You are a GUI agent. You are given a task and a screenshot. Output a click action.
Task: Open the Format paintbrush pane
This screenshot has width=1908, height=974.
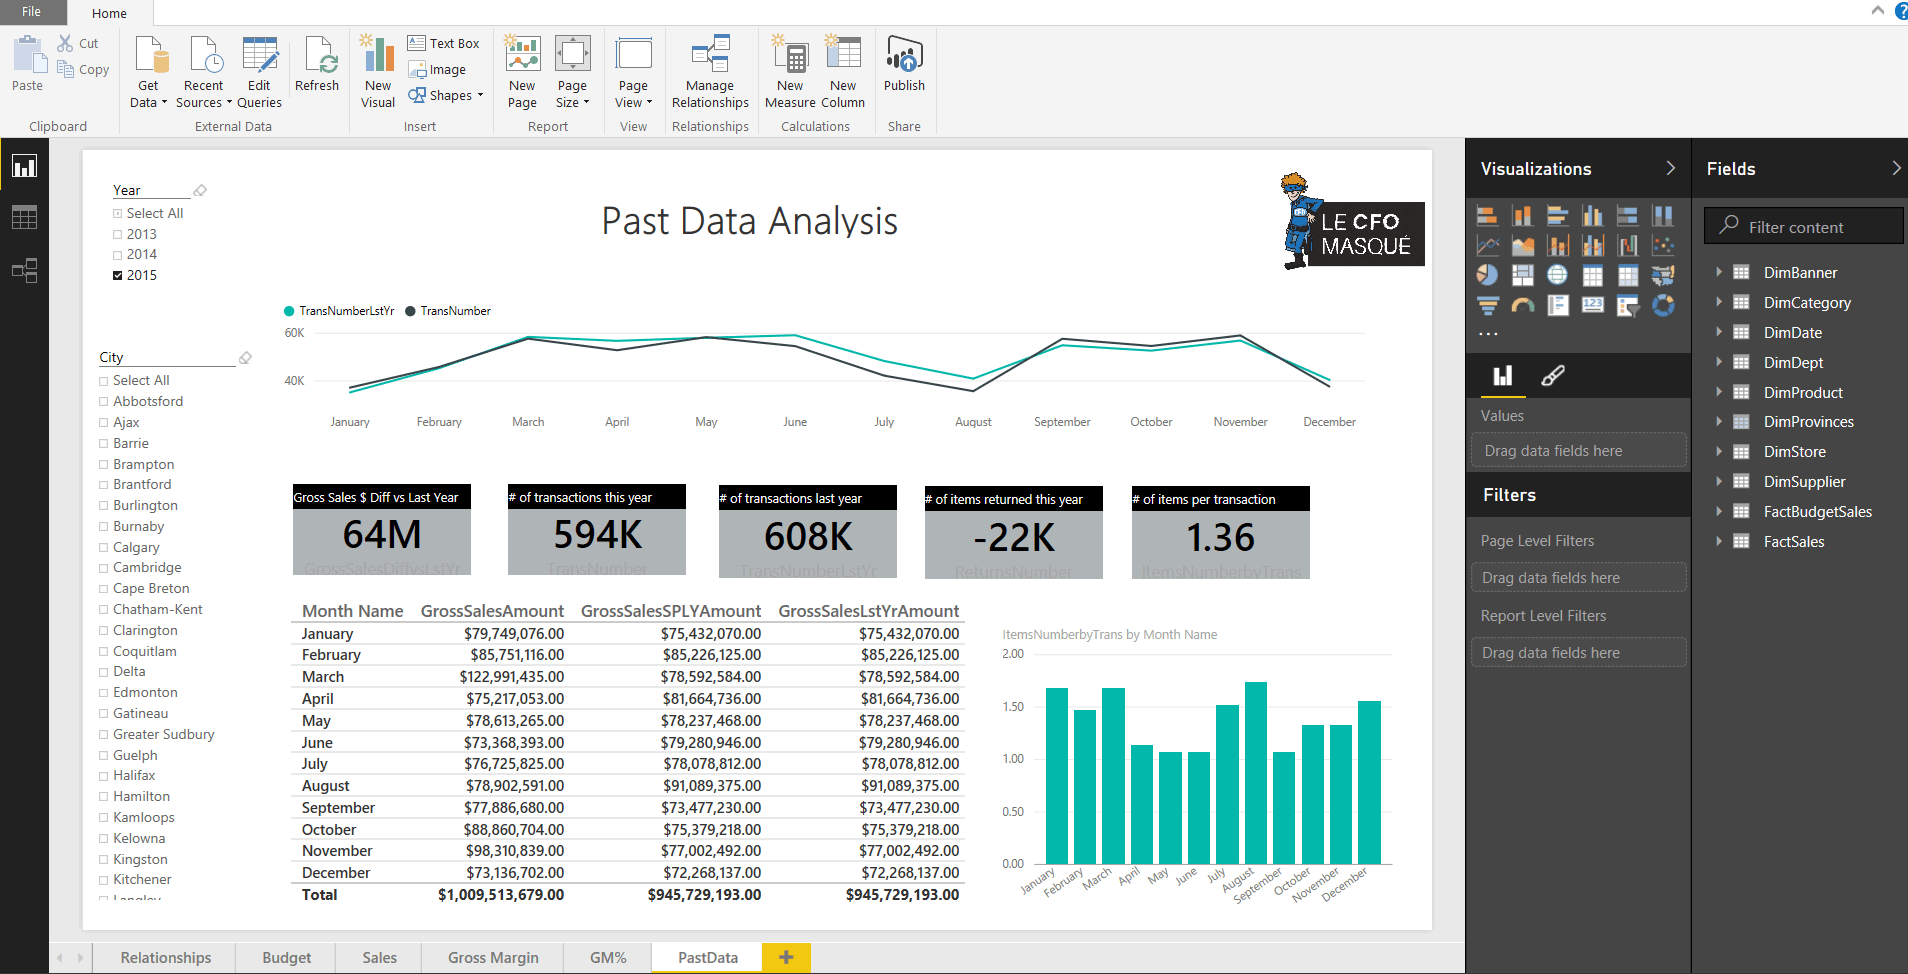[1553, 376]
